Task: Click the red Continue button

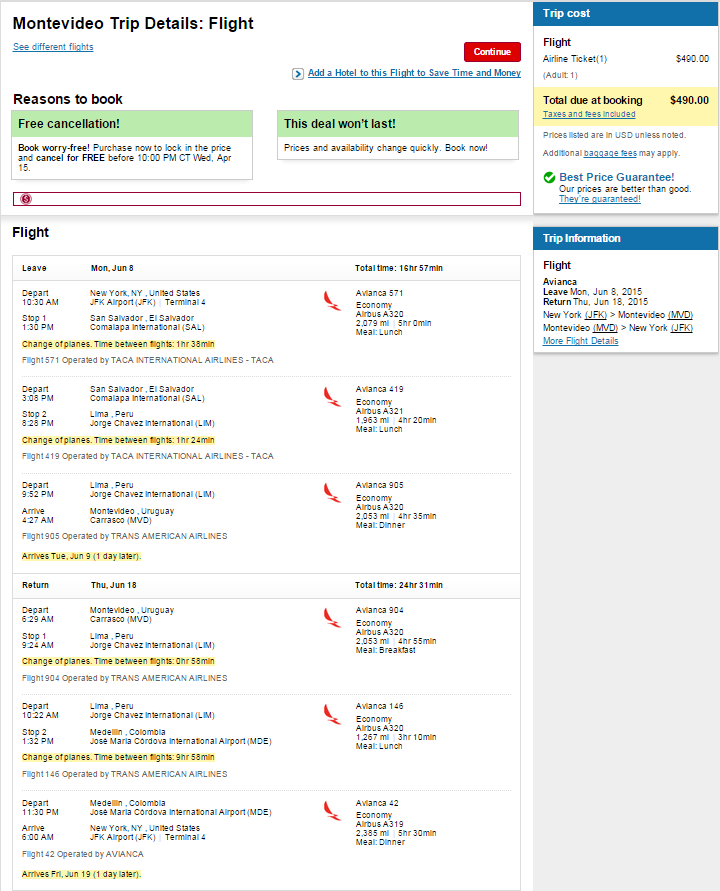Action: (x=492, y=52)
